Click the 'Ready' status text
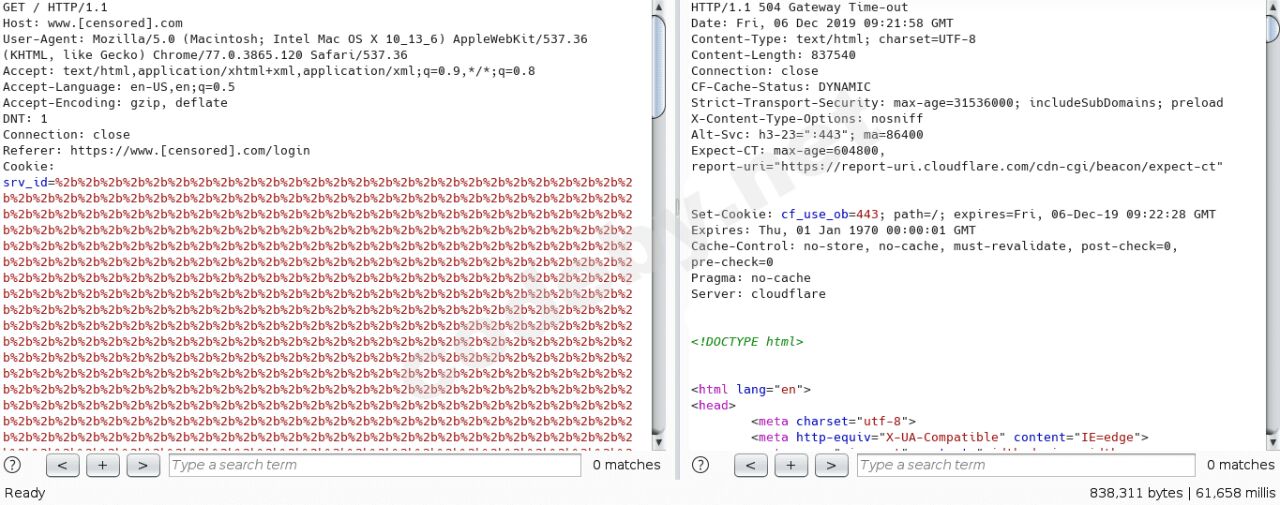1280x505 pixels. tap(25, 494)
